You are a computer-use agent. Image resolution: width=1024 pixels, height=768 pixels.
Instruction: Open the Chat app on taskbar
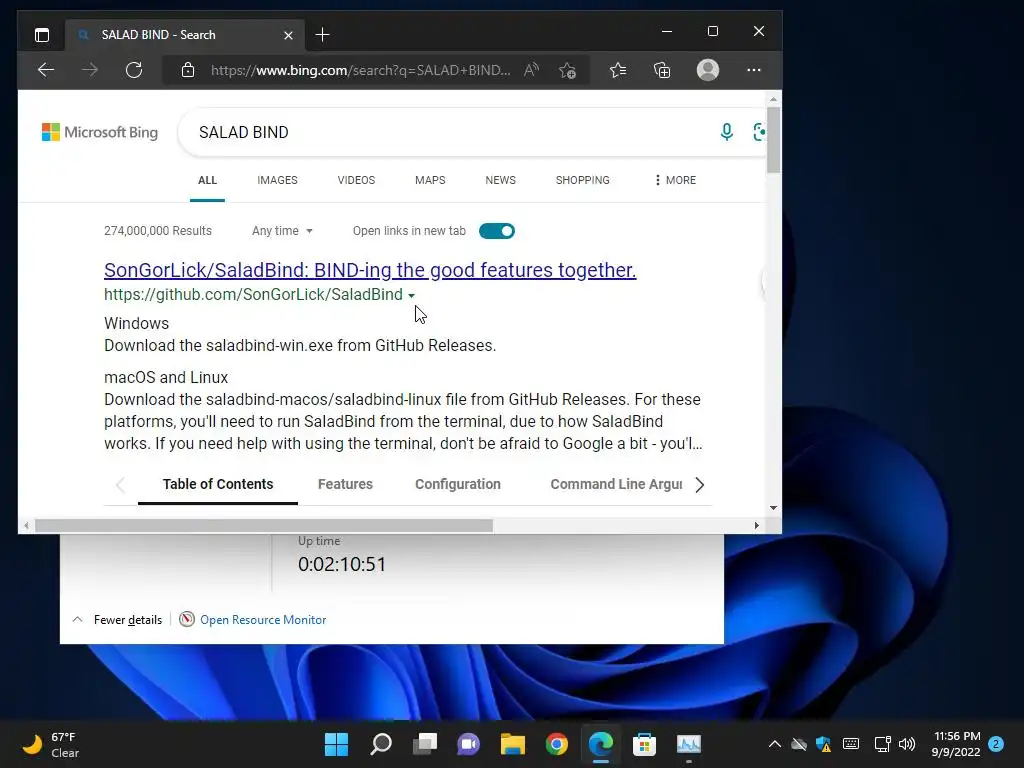(x=468, y=744)
